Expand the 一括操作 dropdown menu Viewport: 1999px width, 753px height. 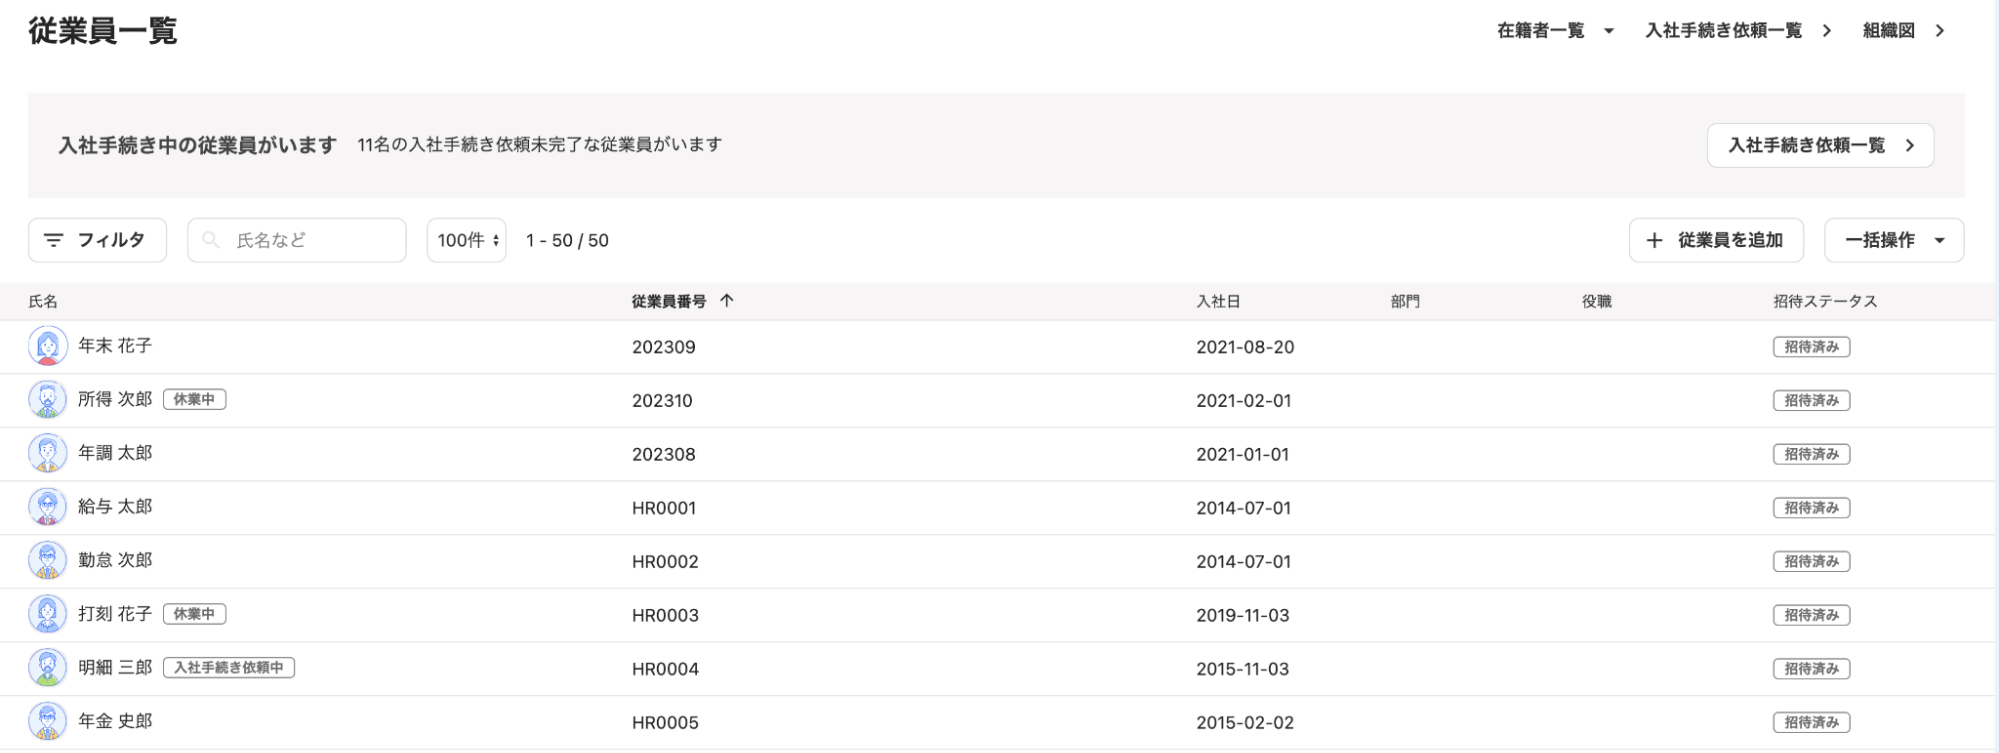coord(1894,240)
